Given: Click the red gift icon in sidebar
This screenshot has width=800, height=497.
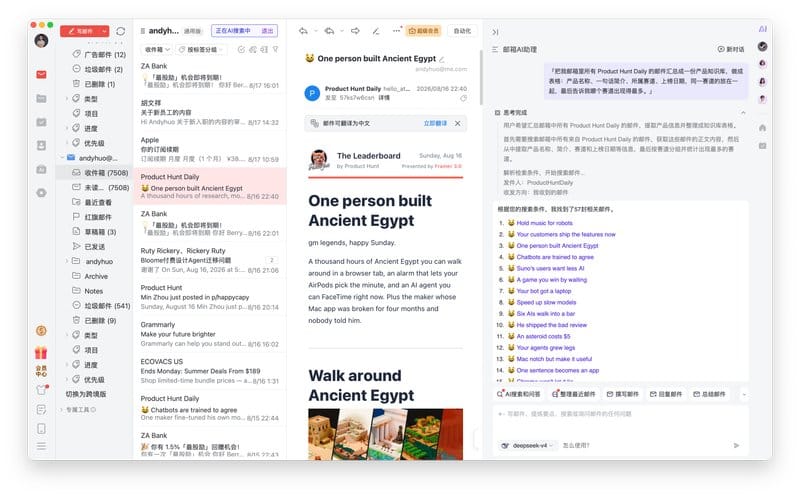Looking at the screenshot, I should 41,352.
